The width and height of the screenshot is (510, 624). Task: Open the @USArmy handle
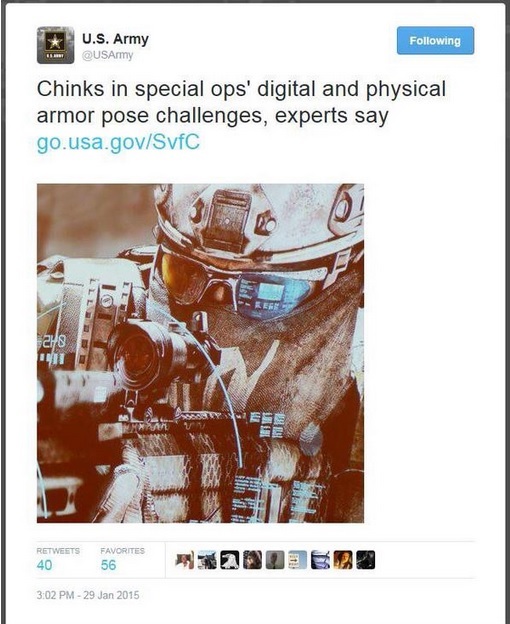[107, 55]
